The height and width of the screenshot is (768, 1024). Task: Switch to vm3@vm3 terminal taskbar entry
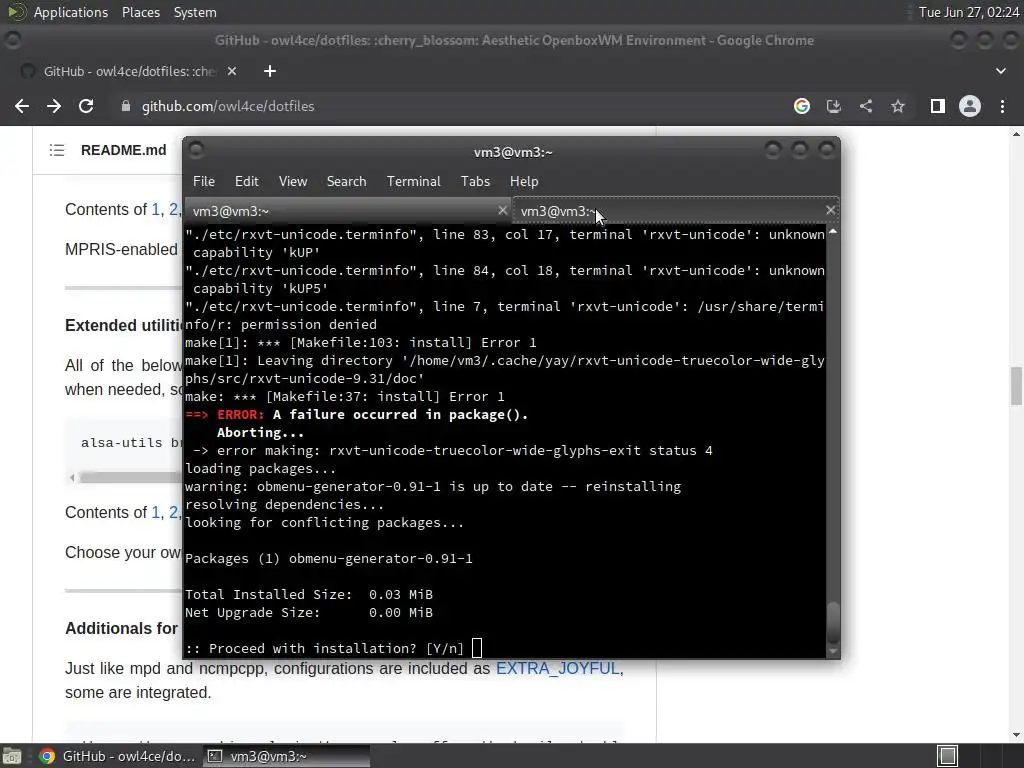click(287, 756)
